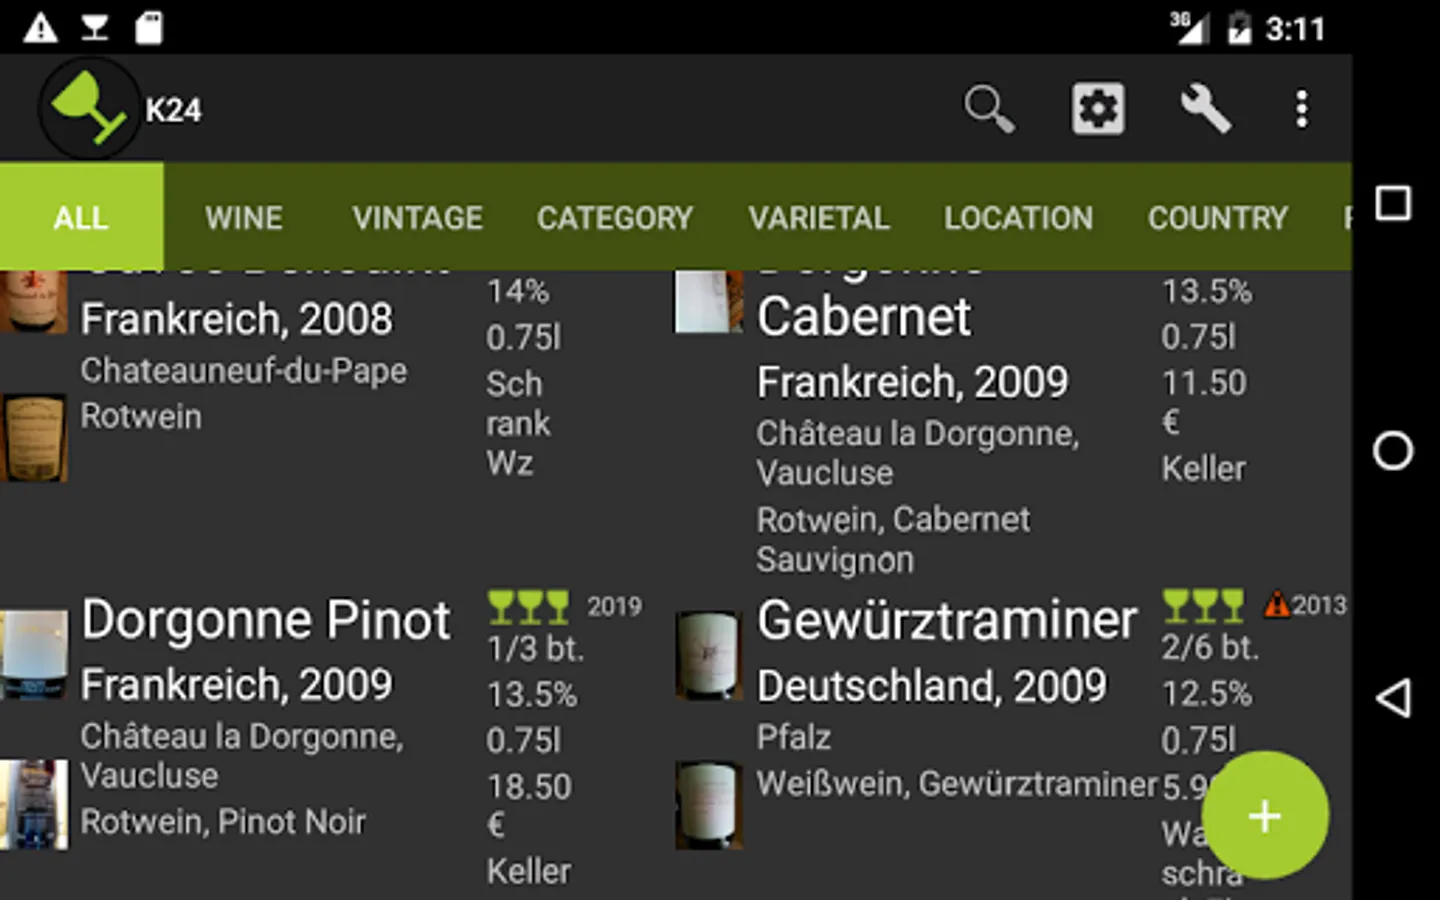Tap the Android recent apps square button
This screenshot has width=1440, height=900.
[x=1393, y=204]
